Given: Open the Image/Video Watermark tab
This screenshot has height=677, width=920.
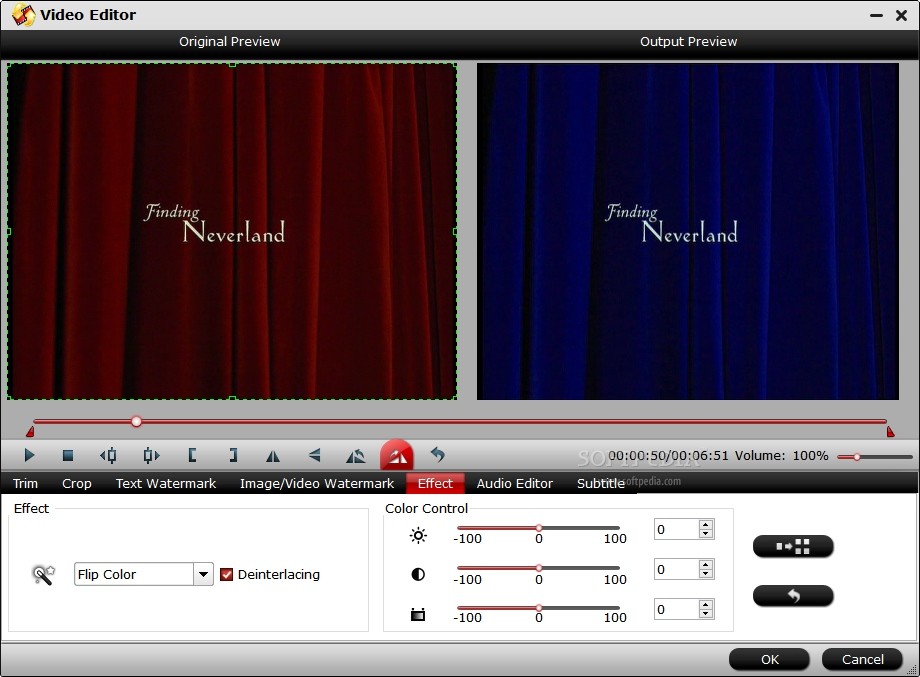Looking at the screenshot, I should point(317,483).
